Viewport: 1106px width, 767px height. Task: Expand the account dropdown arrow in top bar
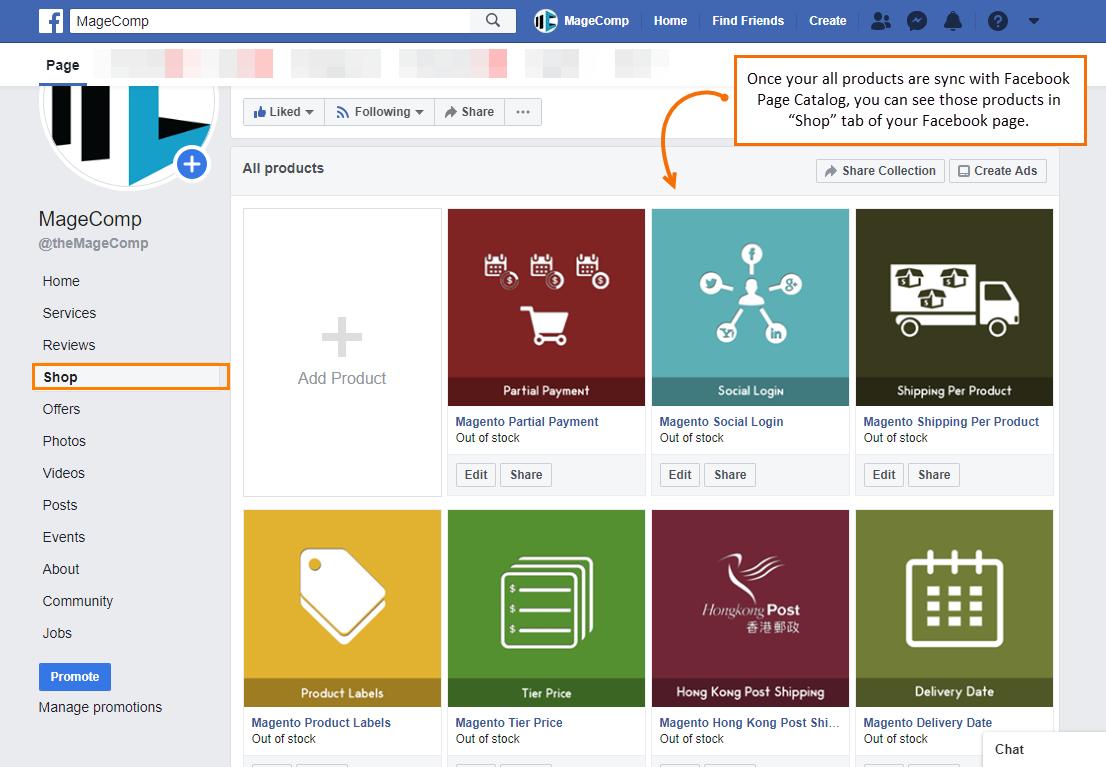tap(1033, 21)
